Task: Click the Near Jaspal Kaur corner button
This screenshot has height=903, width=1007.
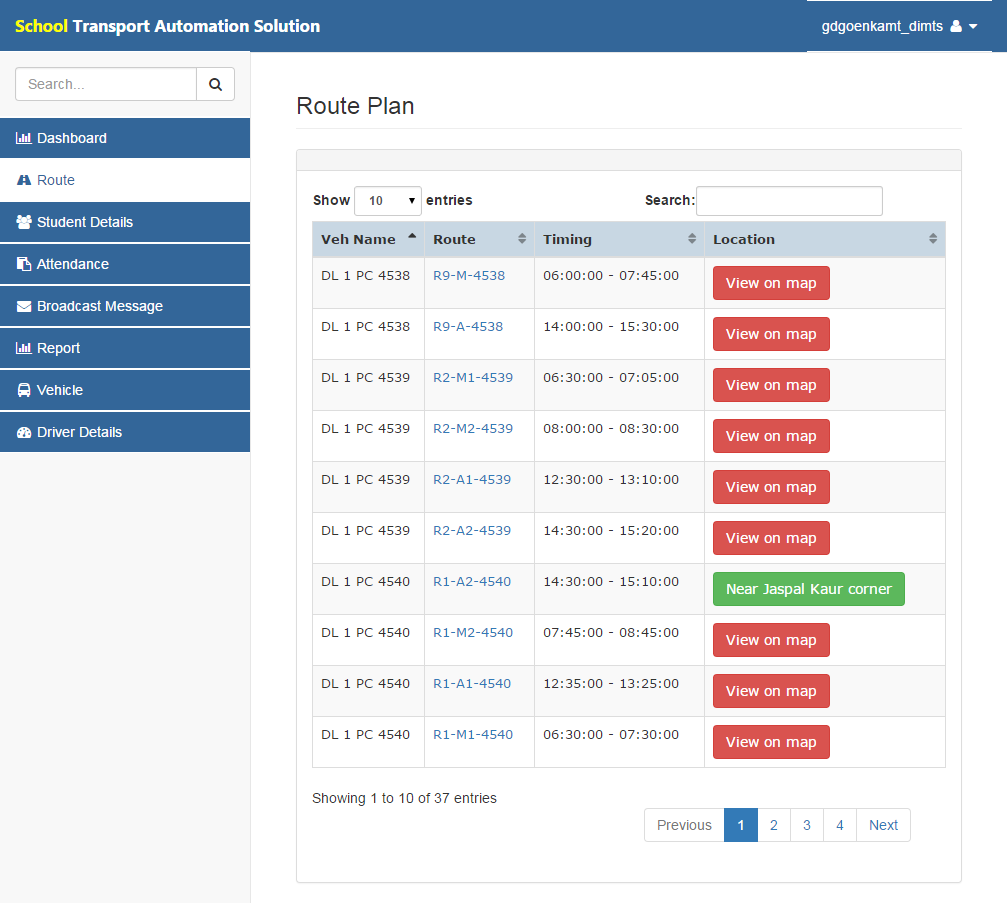Action: (x=809, y=589)
